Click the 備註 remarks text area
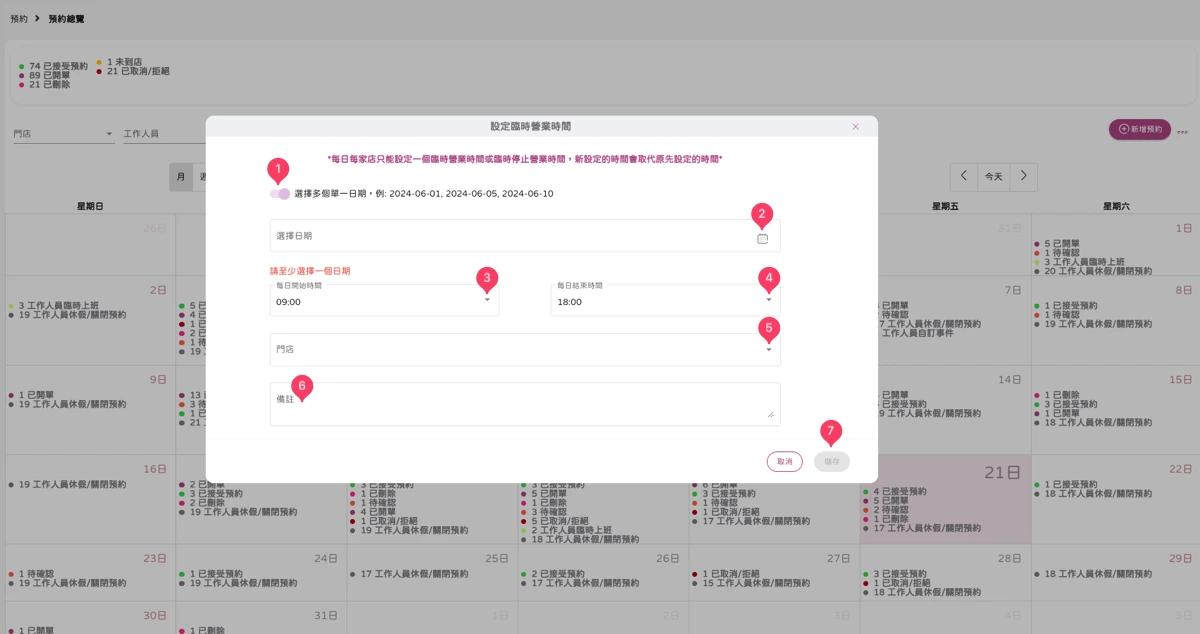The width and height of the screenshot is (1200, 634). click(525, 404)
